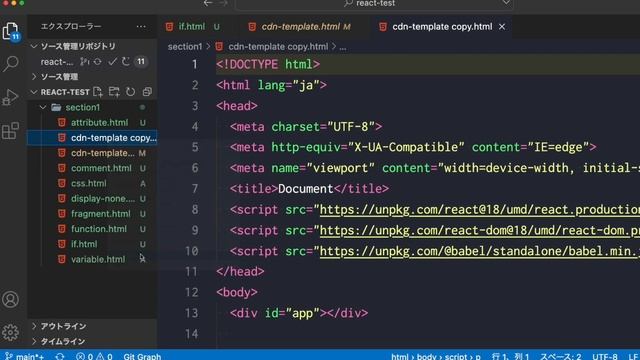The height and width of the screenshot is (360, 640).
Task: Open Explorer more actions ellipsis
Action: point(141,27)
